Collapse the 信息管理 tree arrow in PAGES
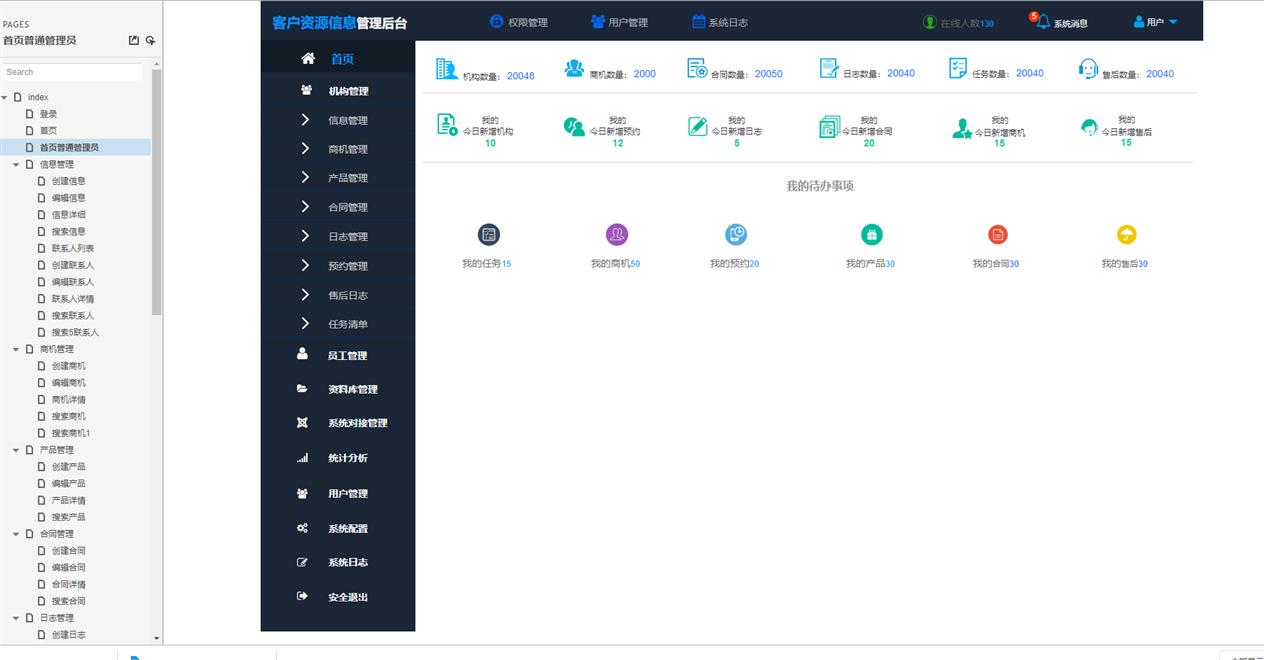Image resolution: width=1264 pixels, height=660 pixels. pyautogui.click(x=16, y=164)
